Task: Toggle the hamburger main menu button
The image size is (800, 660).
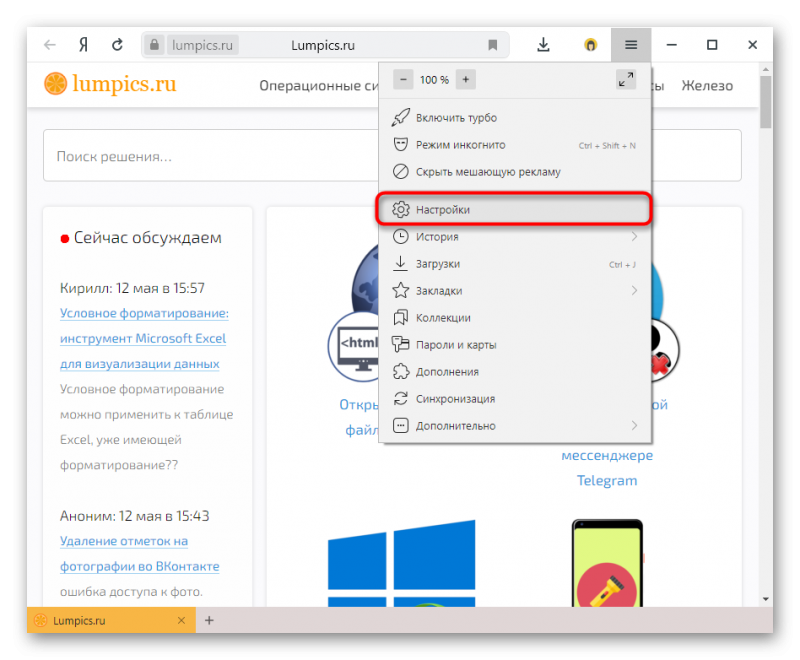Action: (x=631, y=45)
